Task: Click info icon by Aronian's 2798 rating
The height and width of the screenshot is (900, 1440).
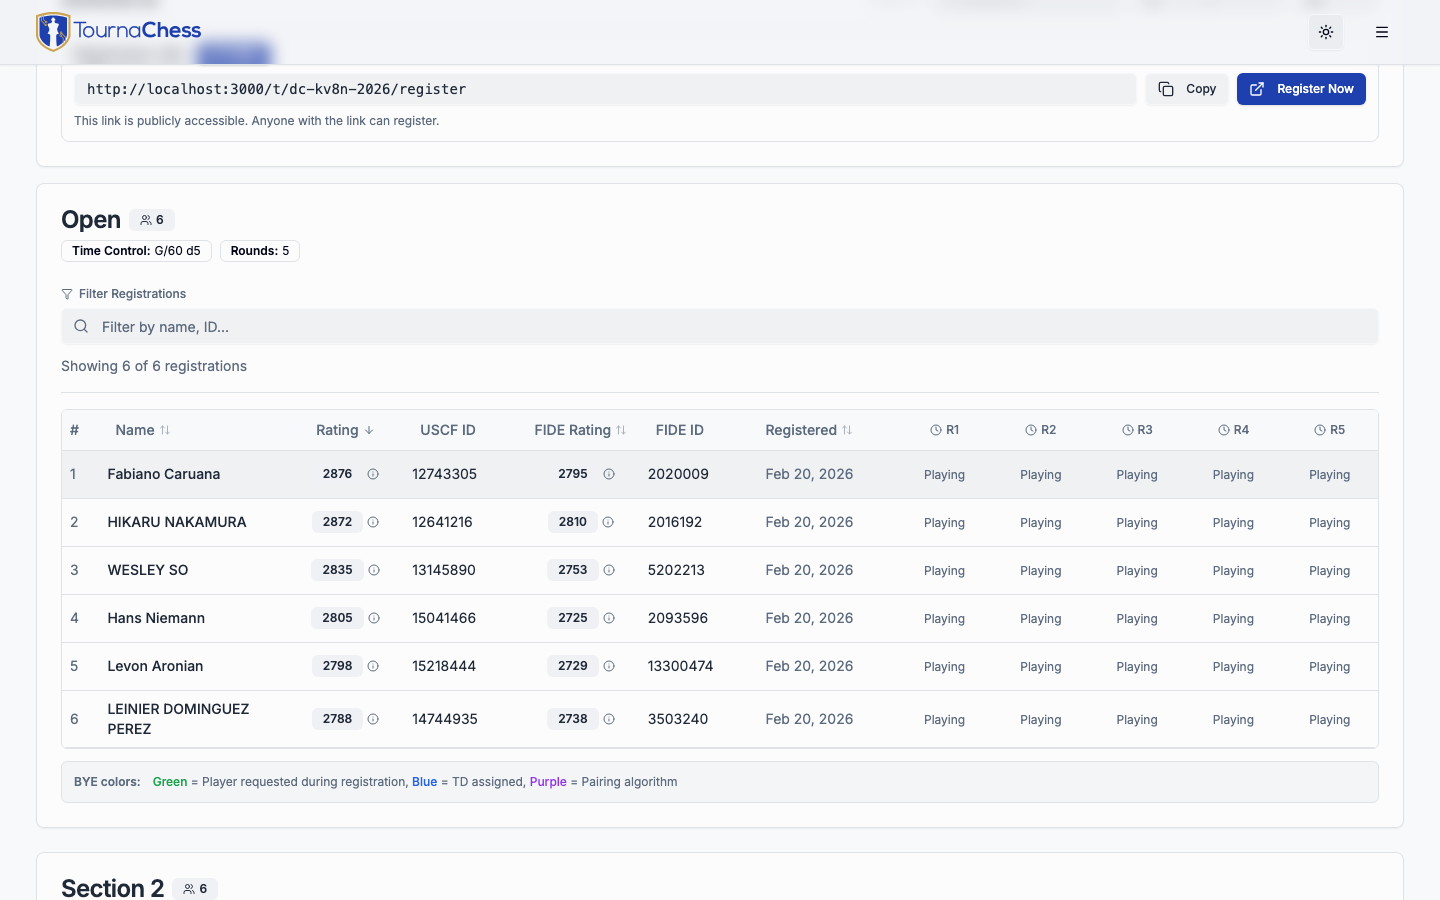Action: click(x=373, y=666)
